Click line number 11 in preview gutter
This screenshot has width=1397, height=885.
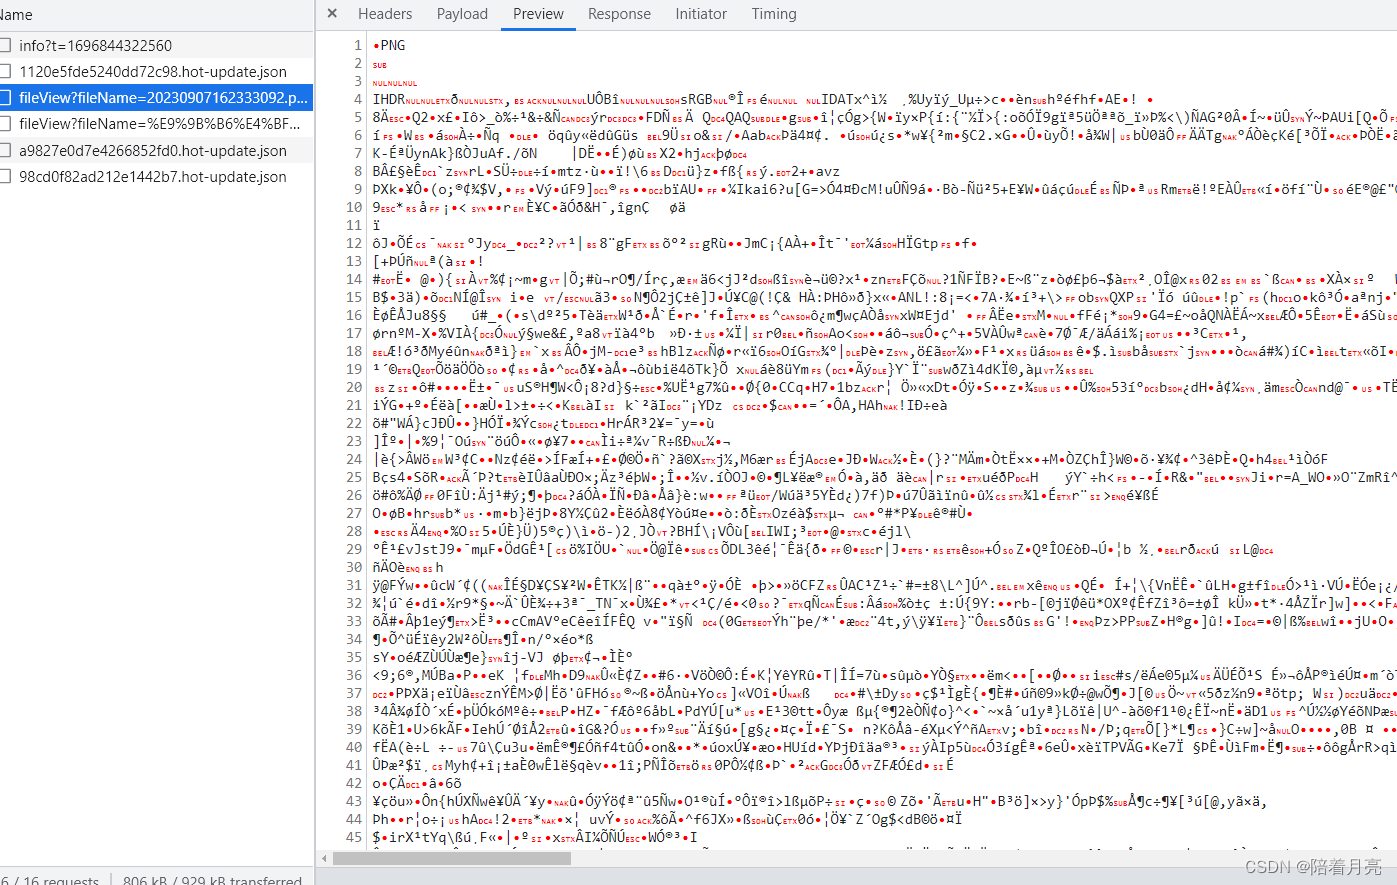[354, 225]
